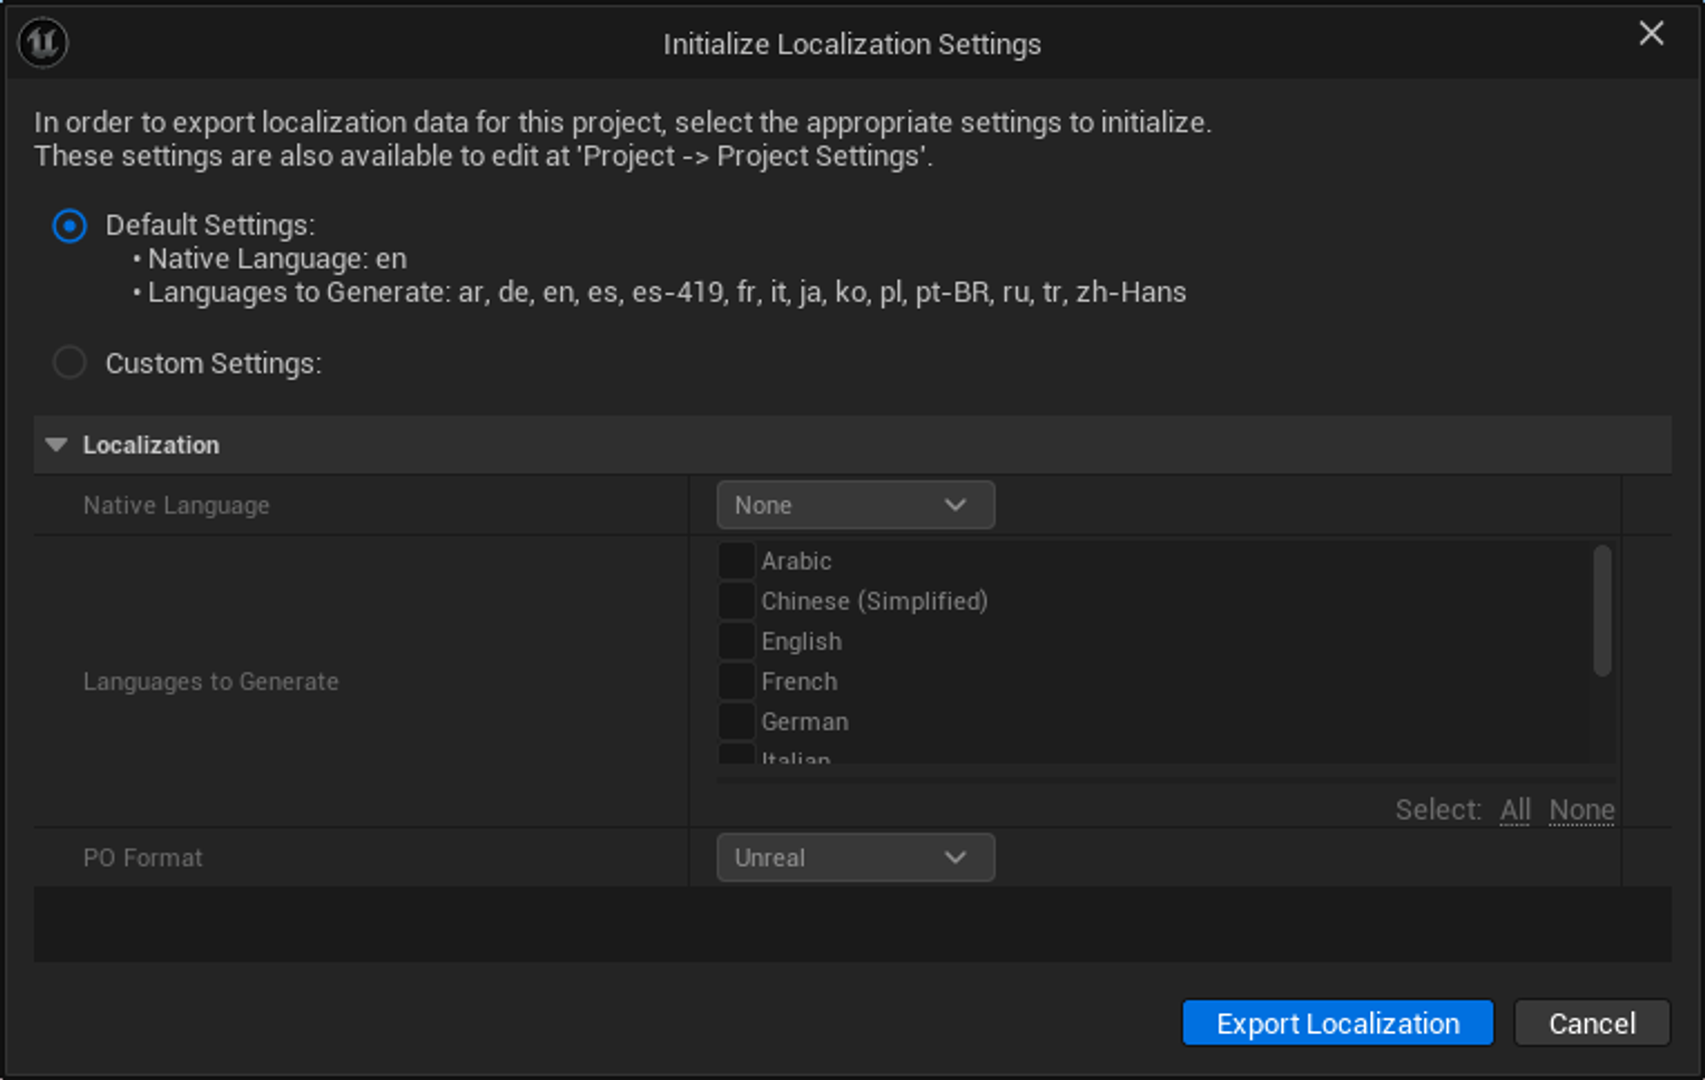
Task: Click the 'Native Language: en' bullet text
Action: (x=277, y=259)
